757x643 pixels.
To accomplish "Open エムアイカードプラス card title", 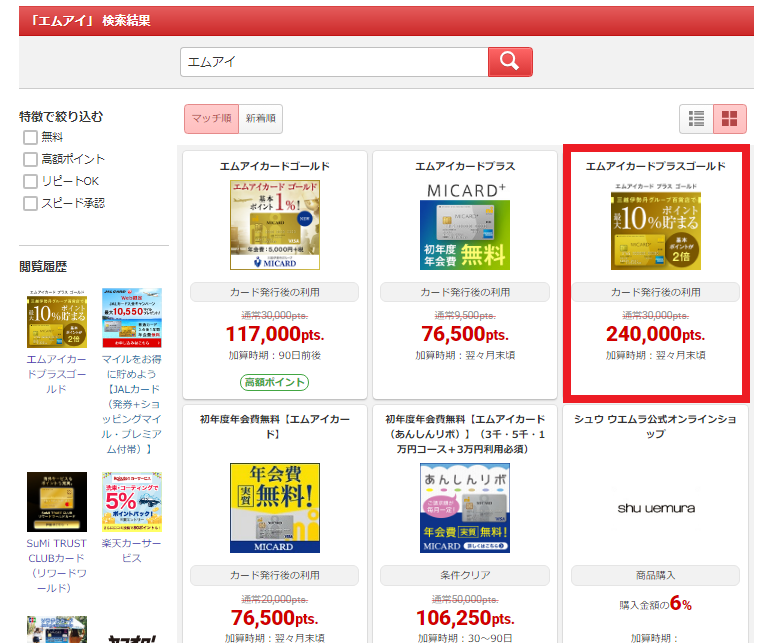I will (465, 166).
